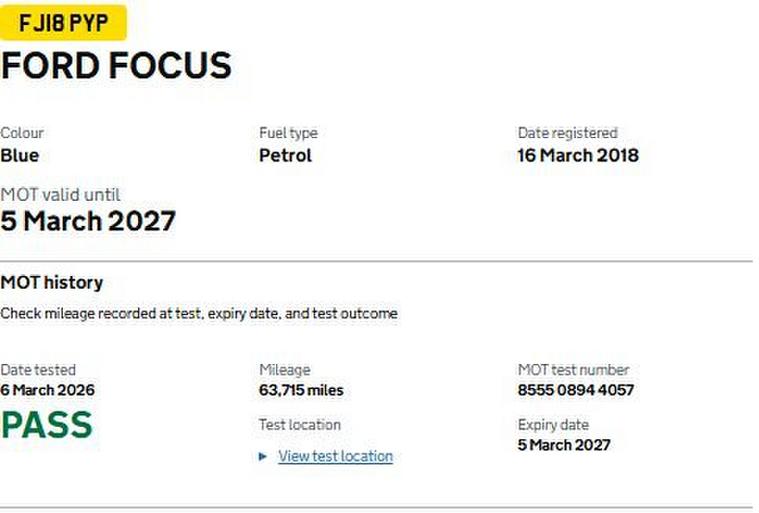The height and width of the screenshot is (513, 759).
Task: Click the 6 March 2026 tested date
Action: (x=48, y=390)
